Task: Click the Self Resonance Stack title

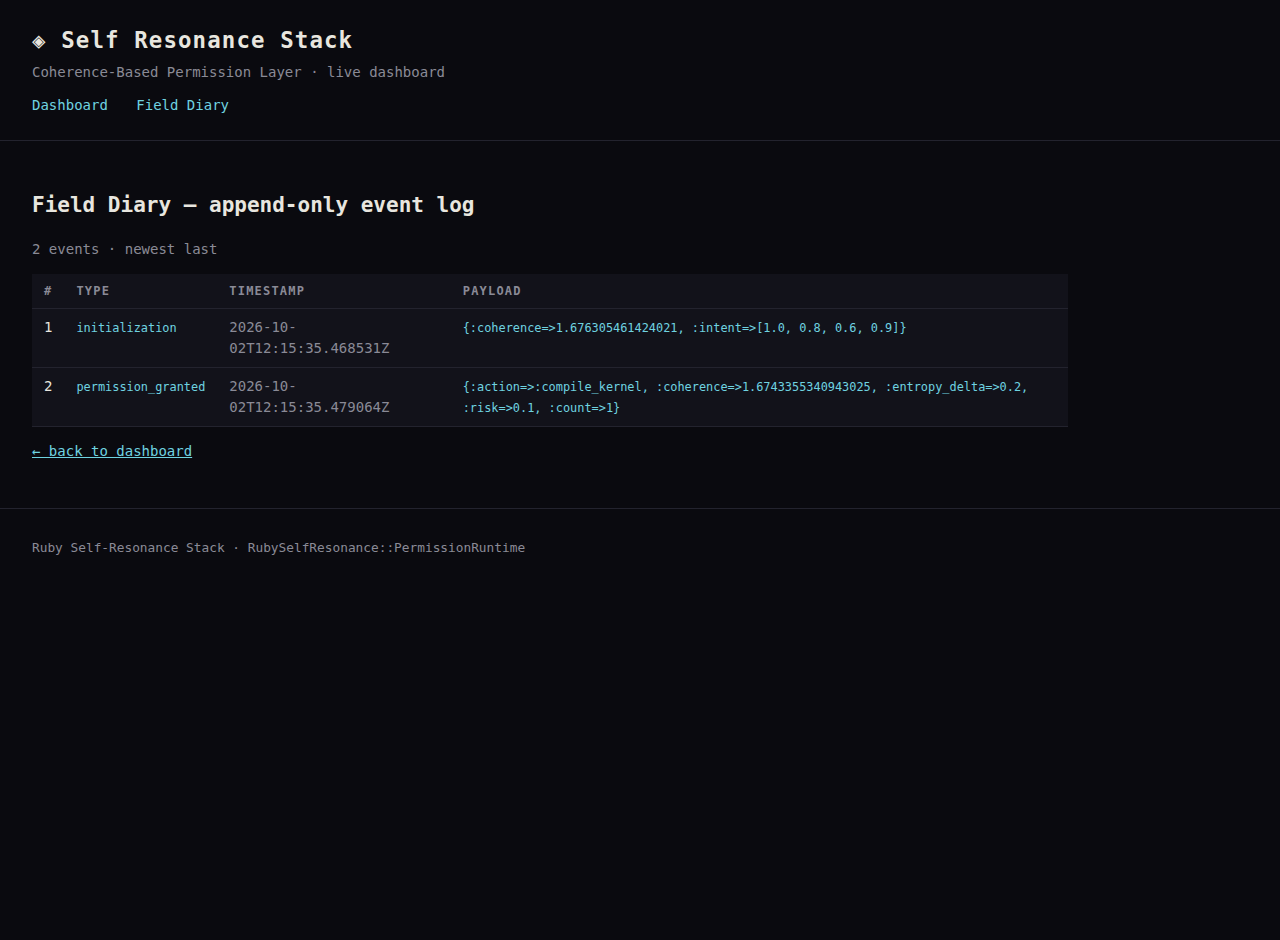Action: (x=207, y=40)
